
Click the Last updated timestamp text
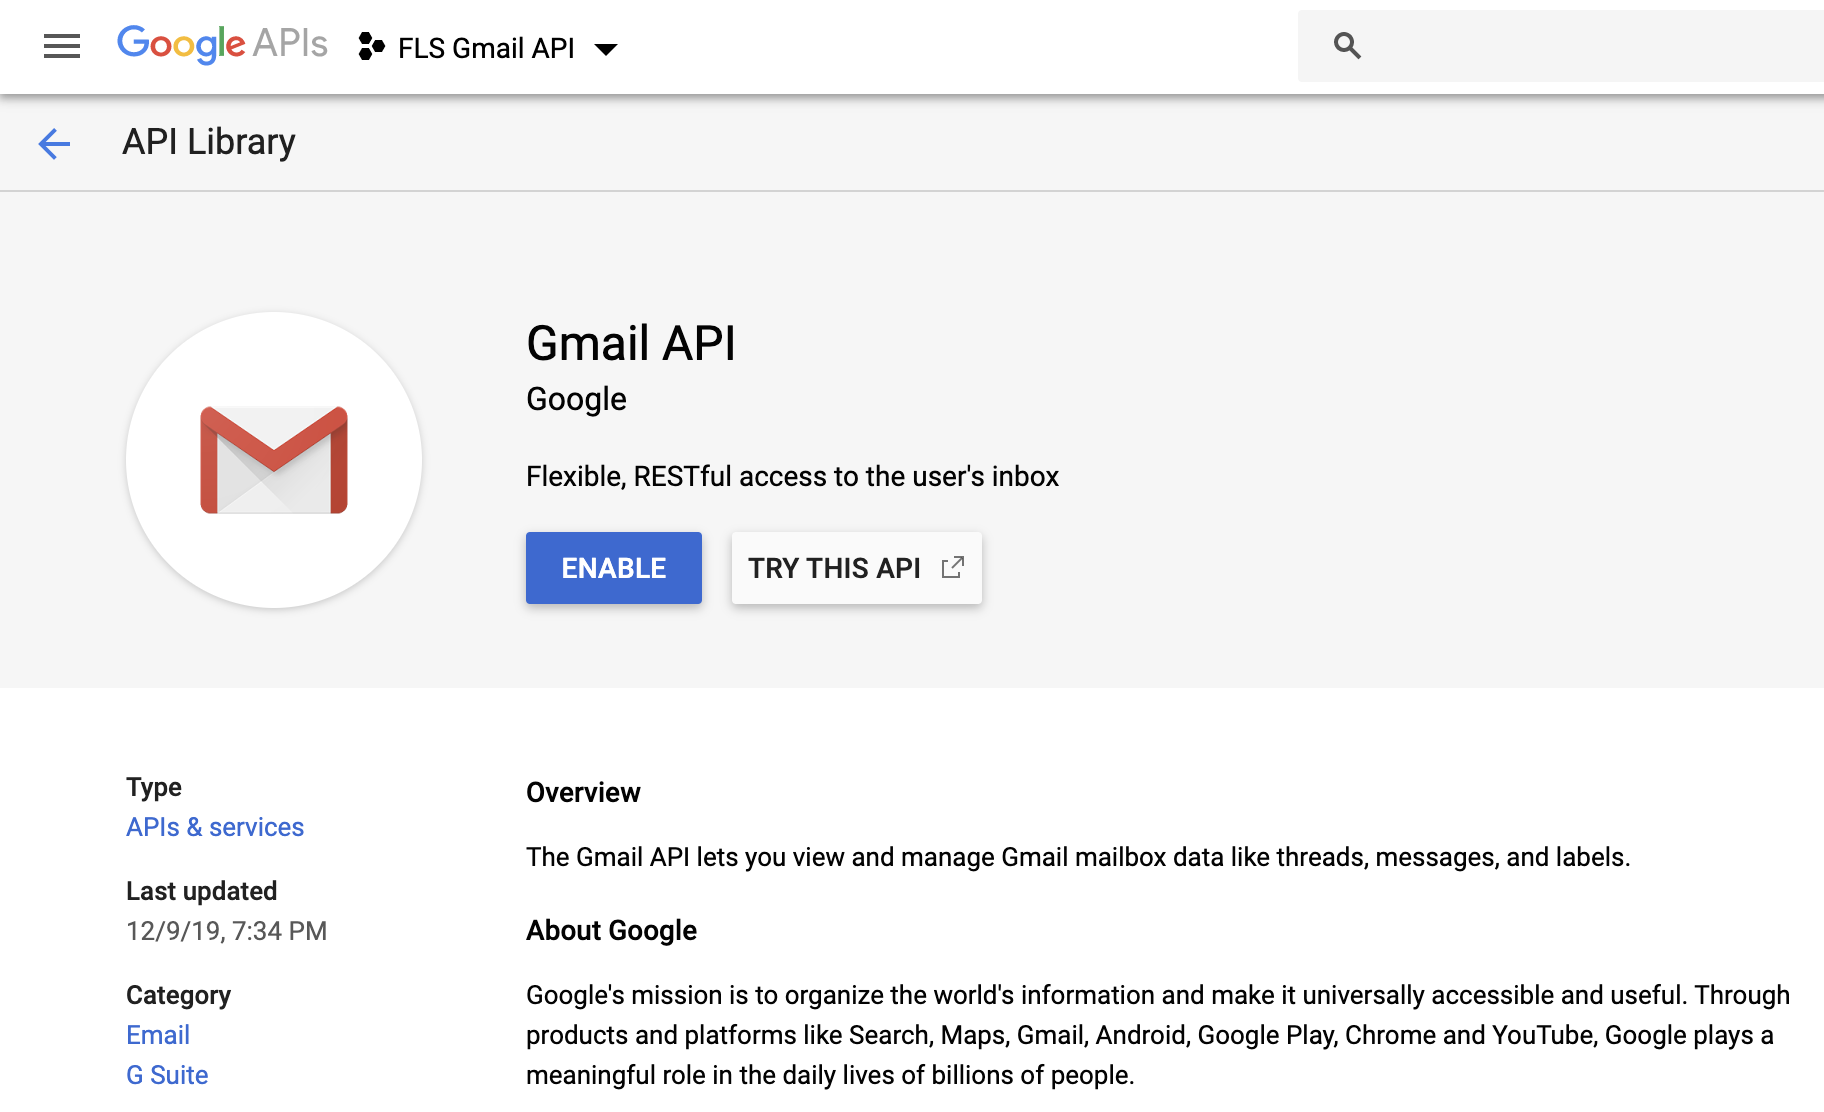pos(226,930)
